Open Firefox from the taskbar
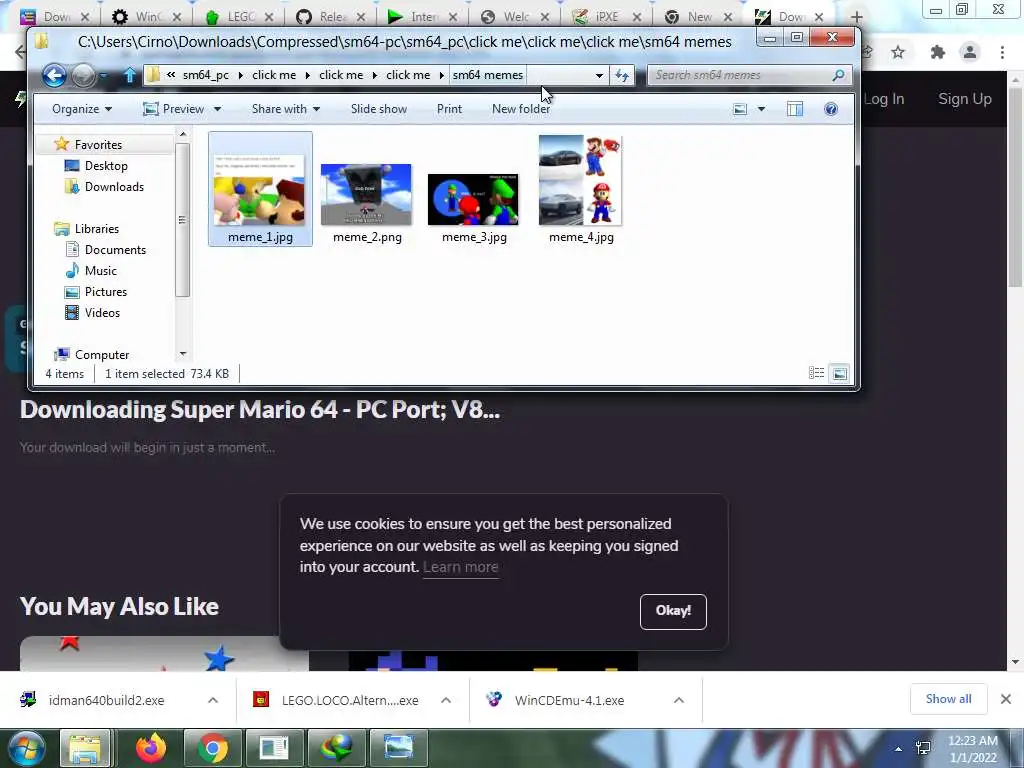The image size is (1024, 768). tap(151, 748)
